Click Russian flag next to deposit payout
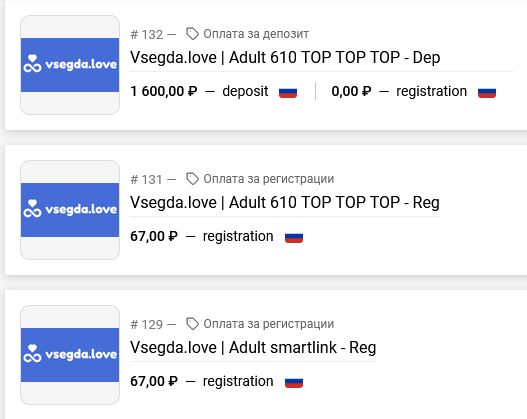 (288, 92)
